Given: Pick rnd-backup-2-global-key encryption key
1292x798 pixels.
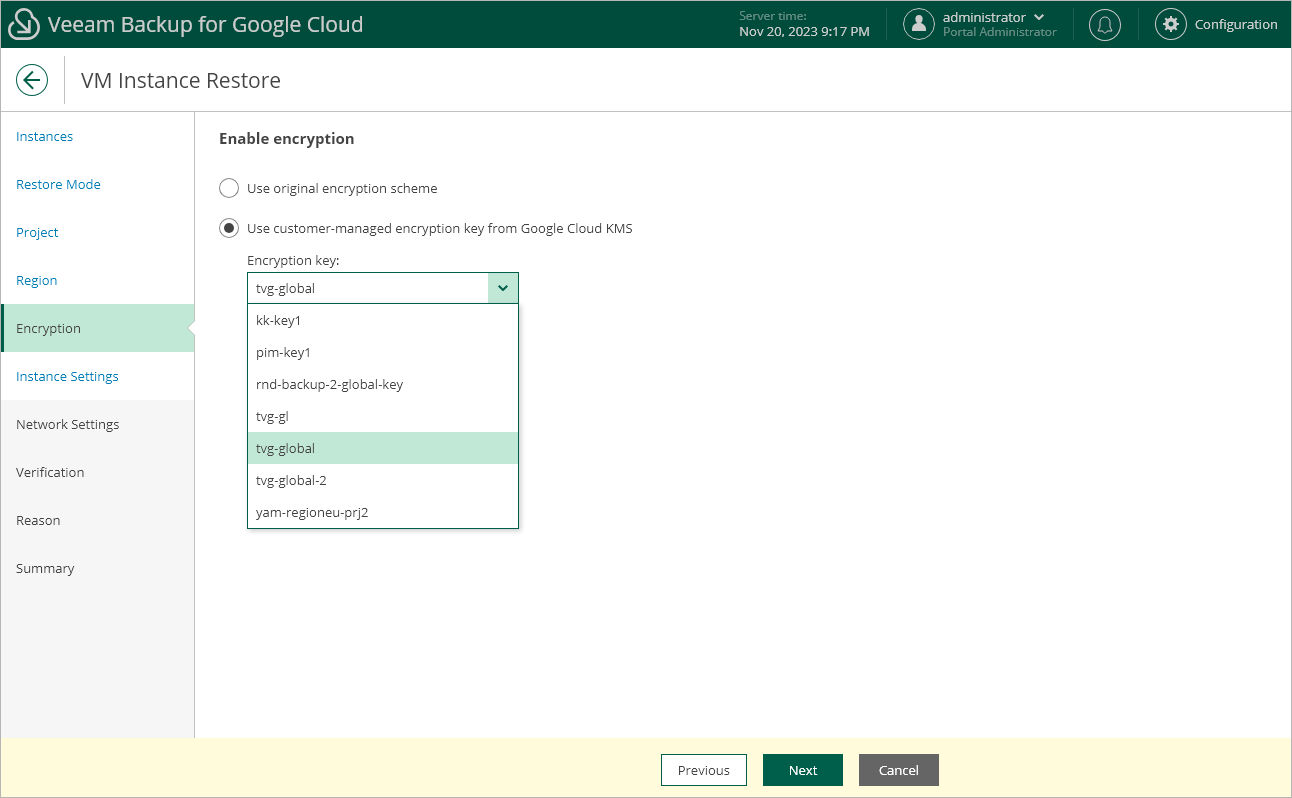Looking at the screenshot, I should (383, 384).
